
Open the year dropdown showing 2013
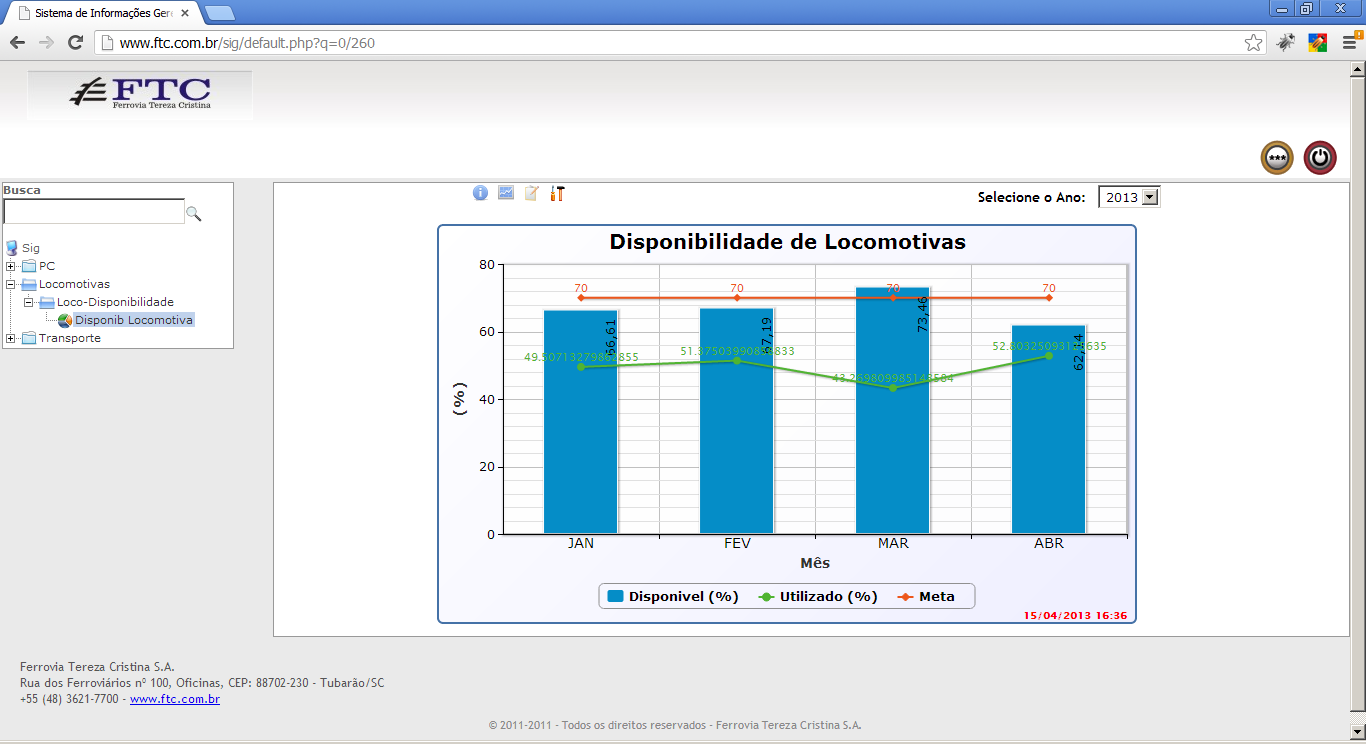coord(1129,197)
